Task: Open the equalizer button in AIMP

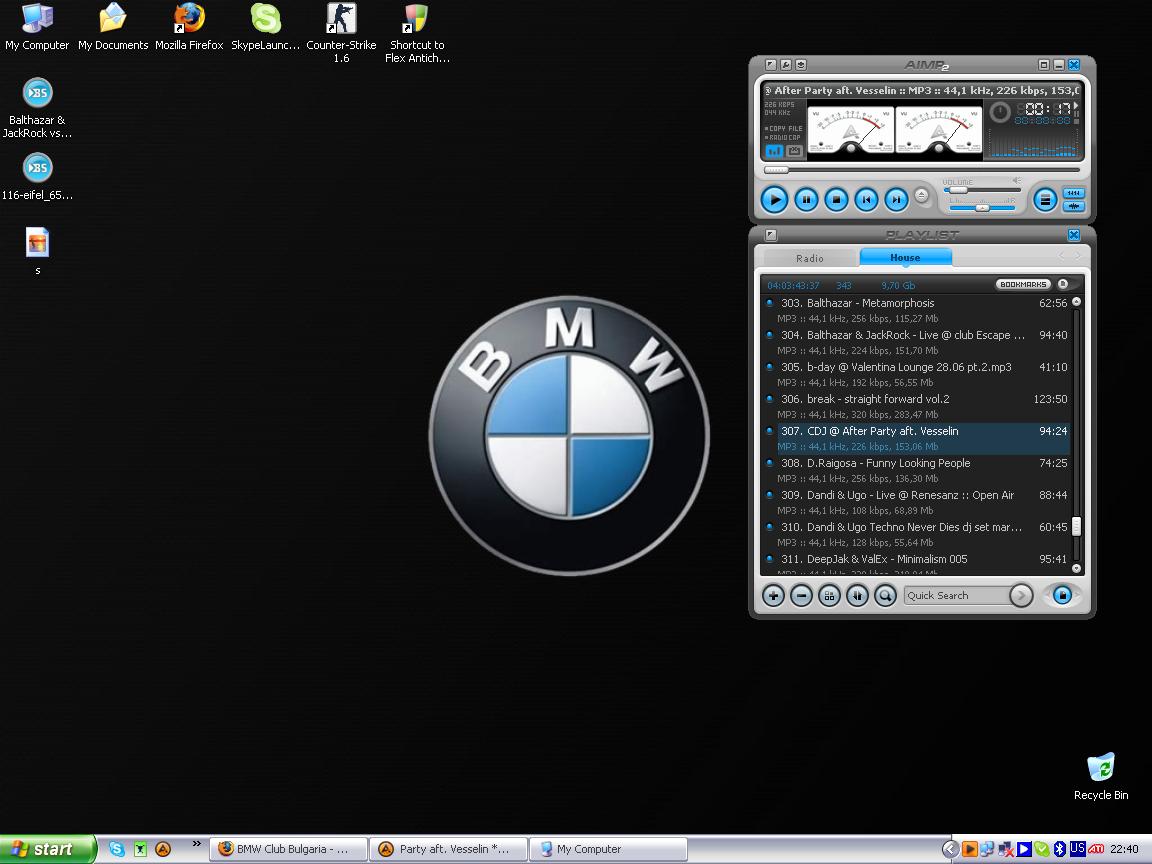Action: click(x=1073, y=193)
